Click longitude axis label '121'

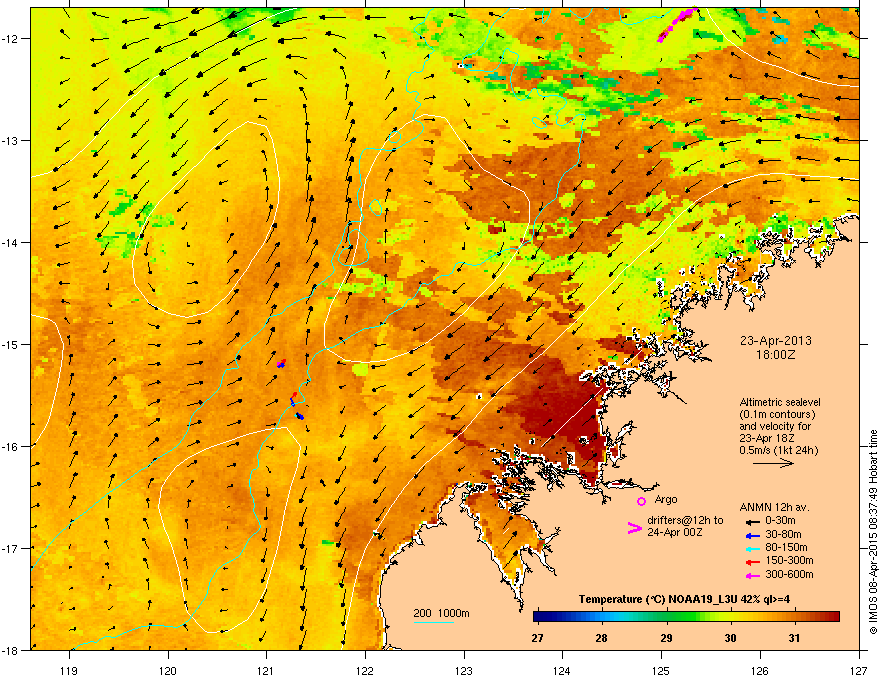point(266,670)
